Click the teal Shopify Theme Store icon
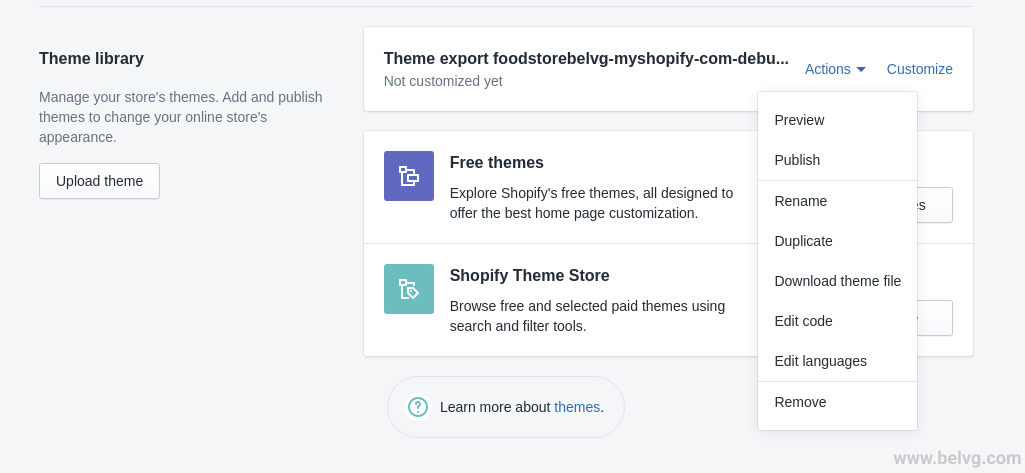Viewport: 1025px width, 473px height. pyautogui.click(x=409, y=289)
